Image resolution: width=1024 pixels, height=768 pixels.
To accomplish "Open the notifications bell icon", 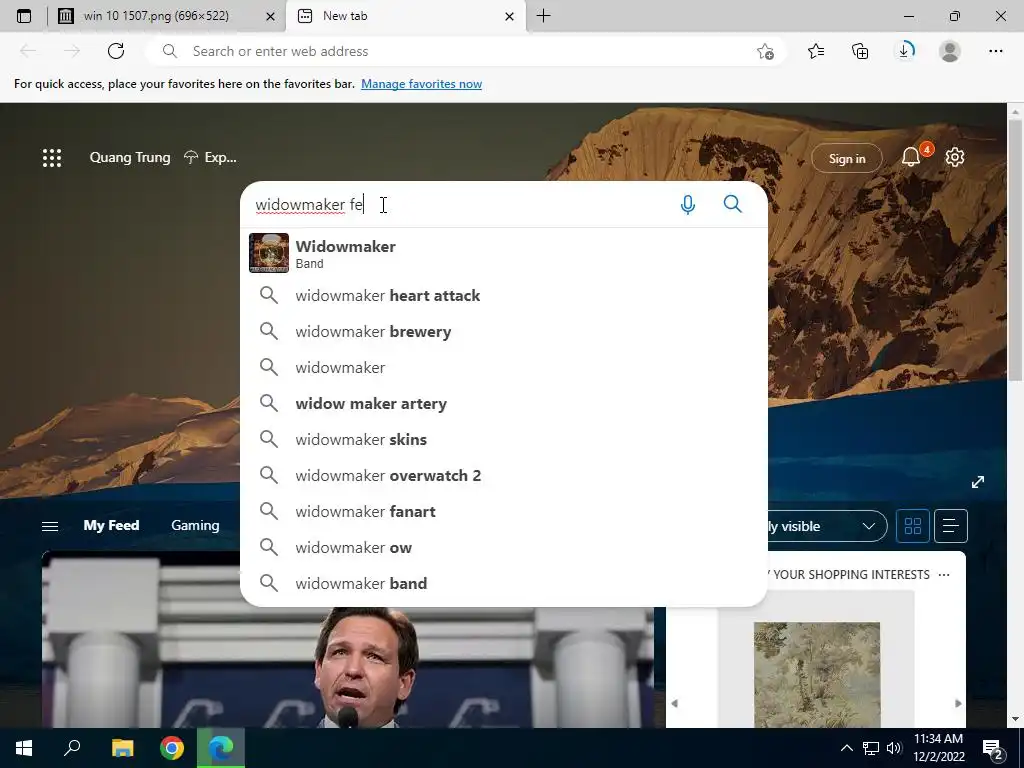I will (911, 157).
